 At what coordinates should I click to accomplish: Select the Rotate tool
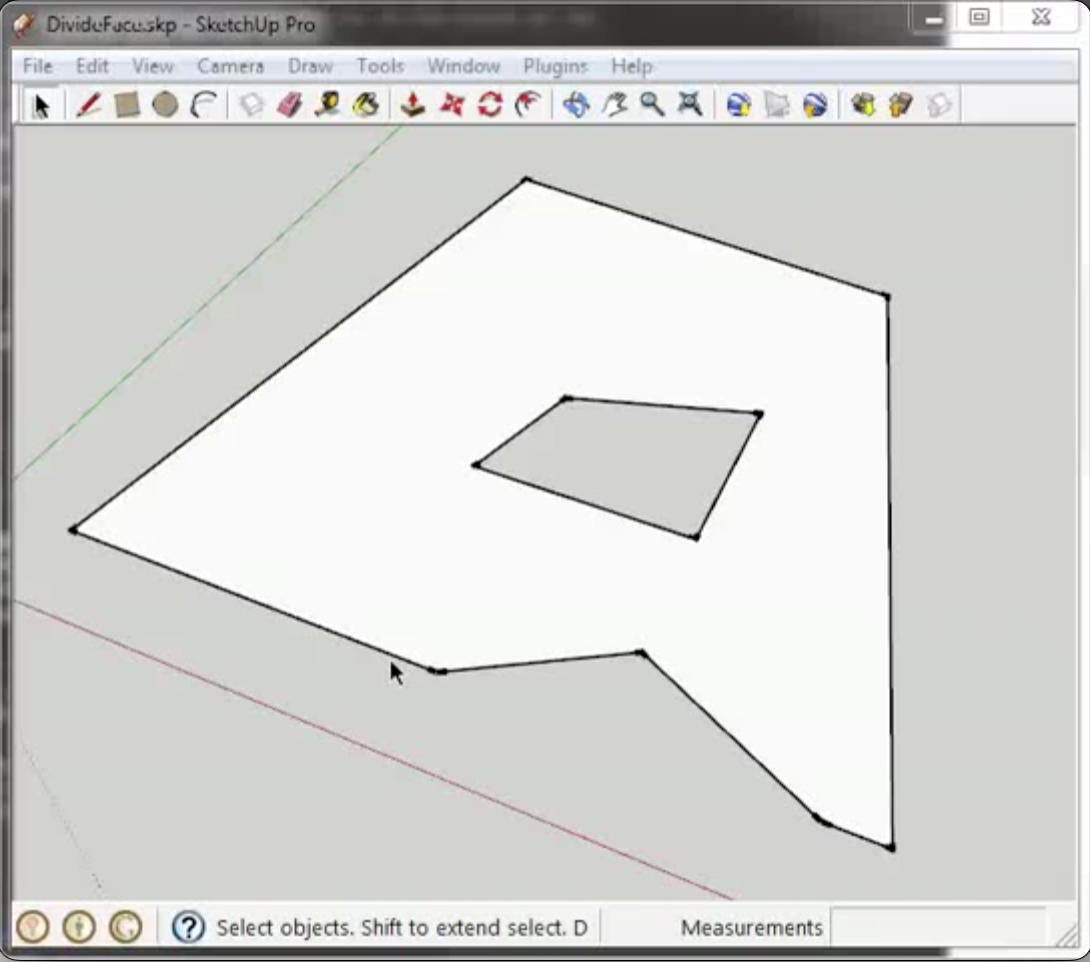pos(490,105)
